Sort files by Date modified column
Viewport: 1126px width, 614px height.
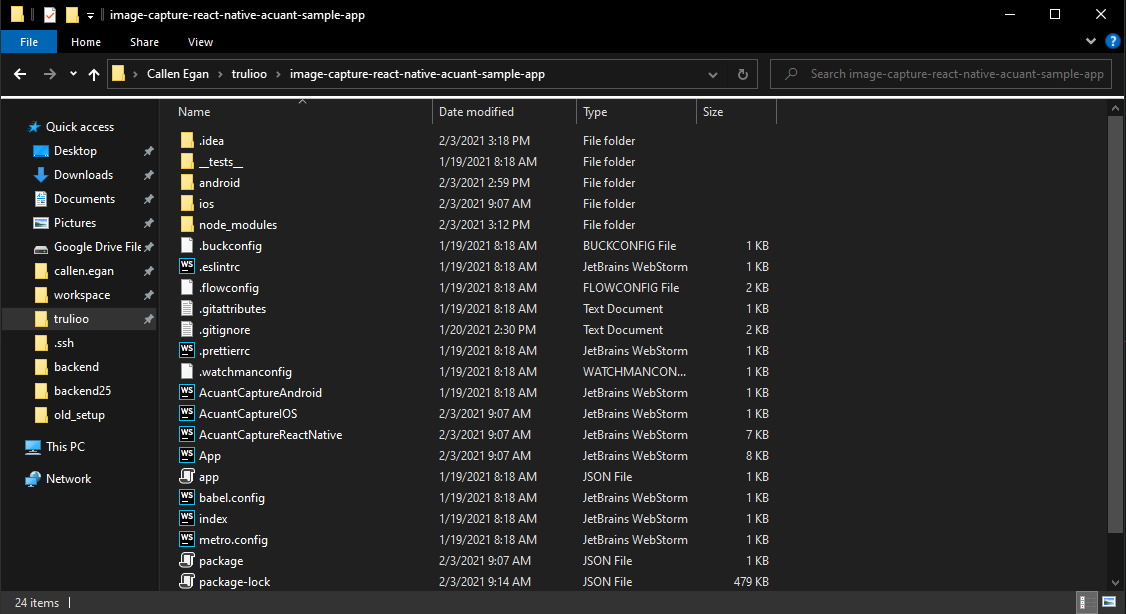[x=476, y=112]
